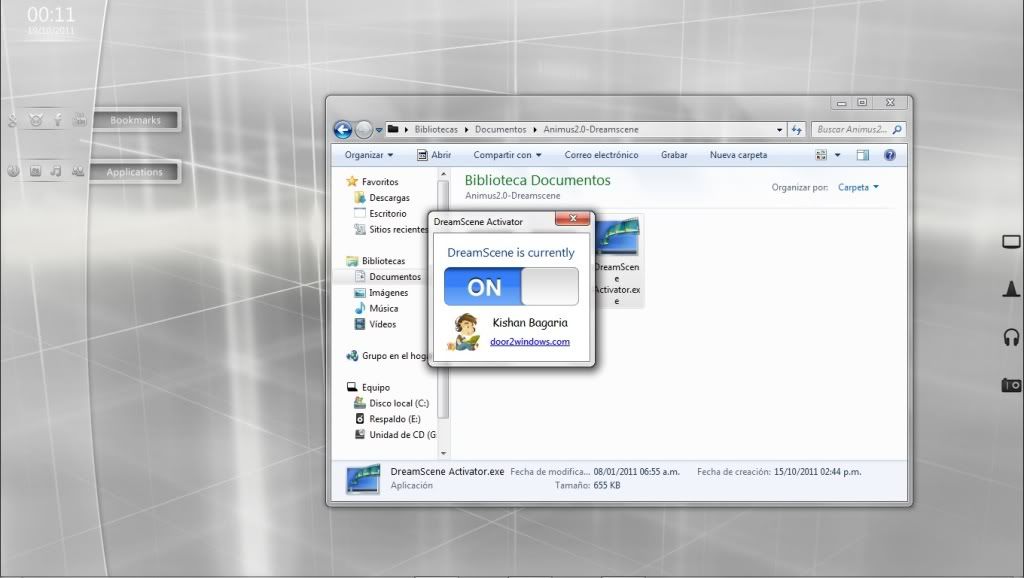Click the square picture application icon
The image size is (1024, 578).
[x=35, y=171]
